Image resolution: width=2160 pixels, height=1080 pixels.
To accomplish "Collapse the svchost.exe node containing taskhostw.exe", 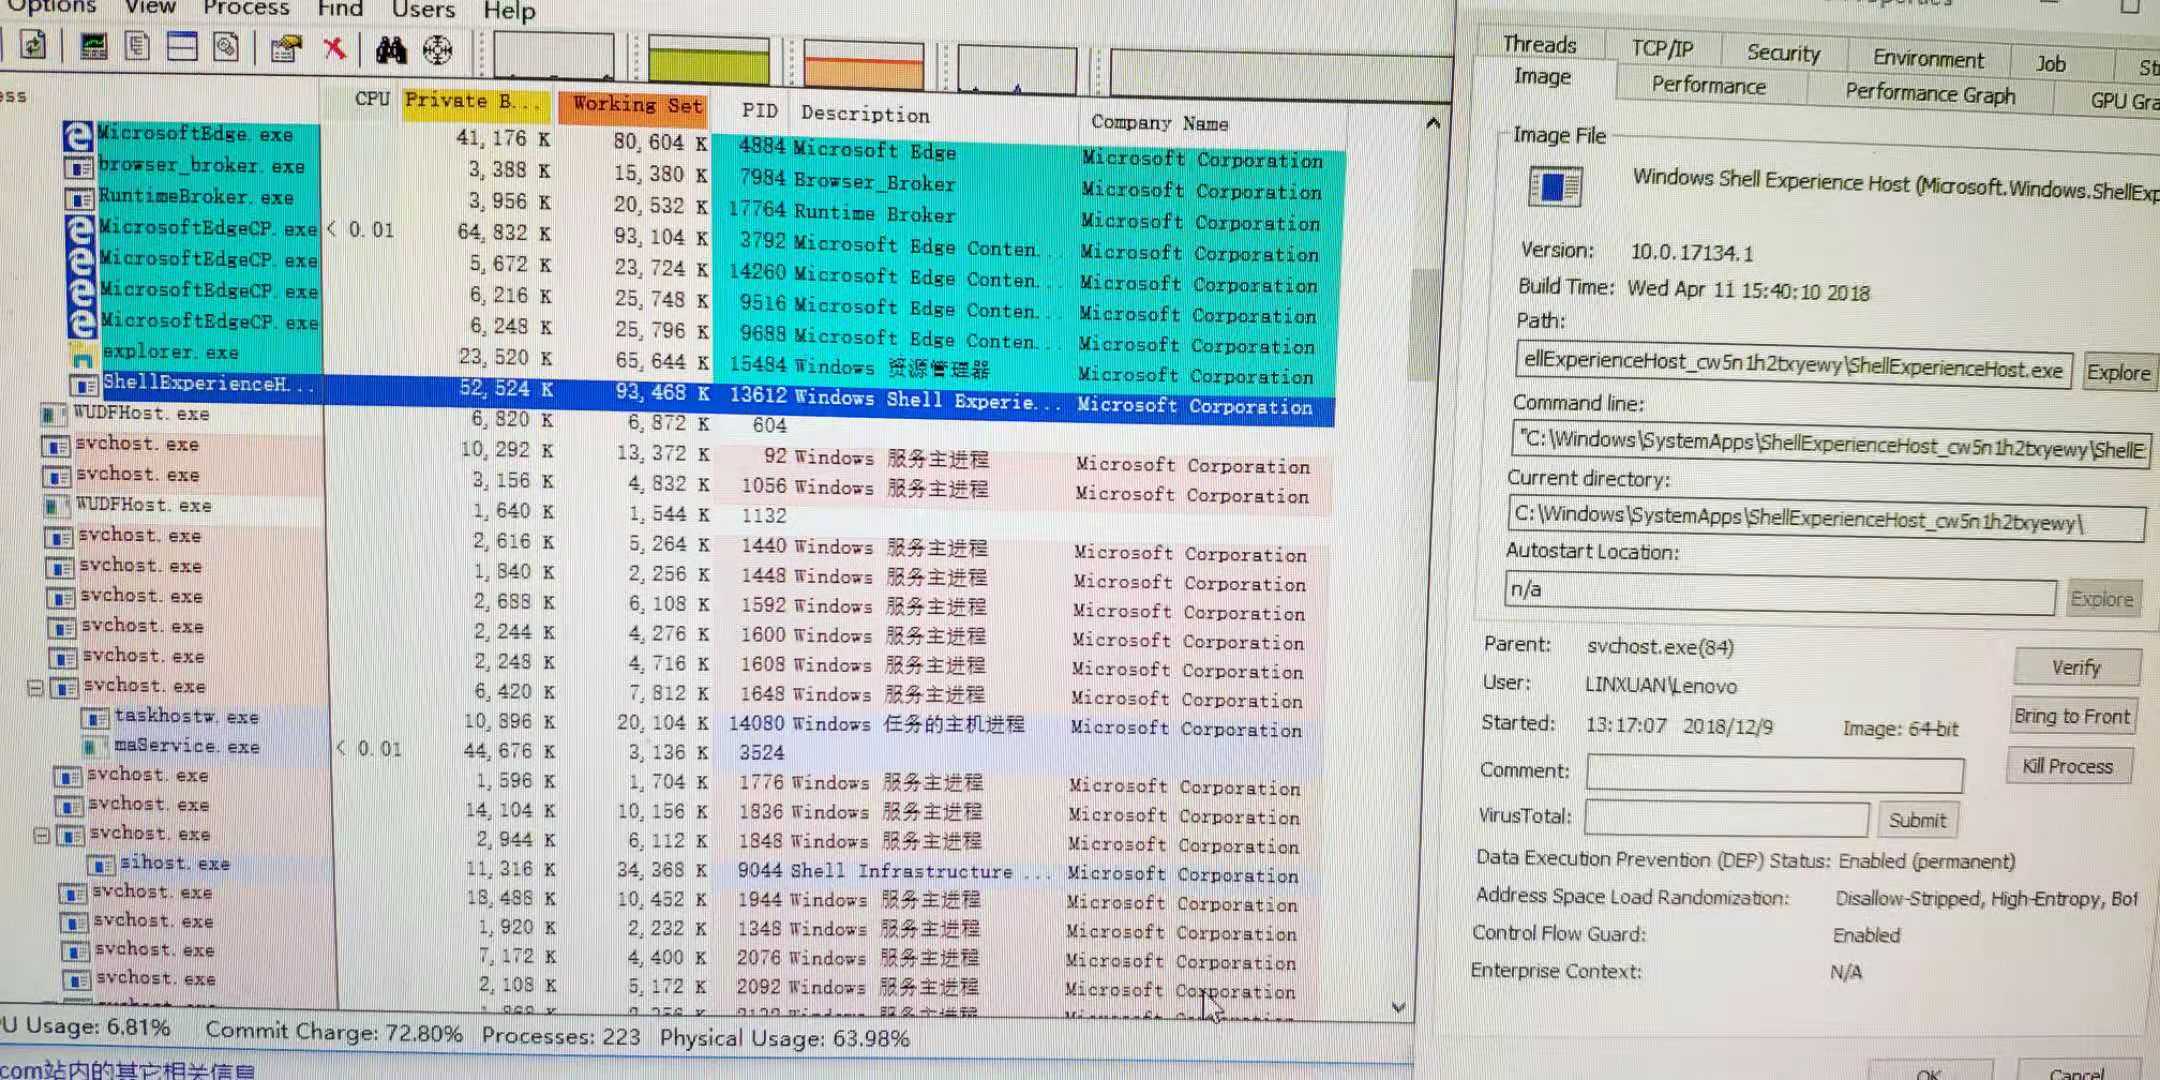I will [x=35, y=688].
